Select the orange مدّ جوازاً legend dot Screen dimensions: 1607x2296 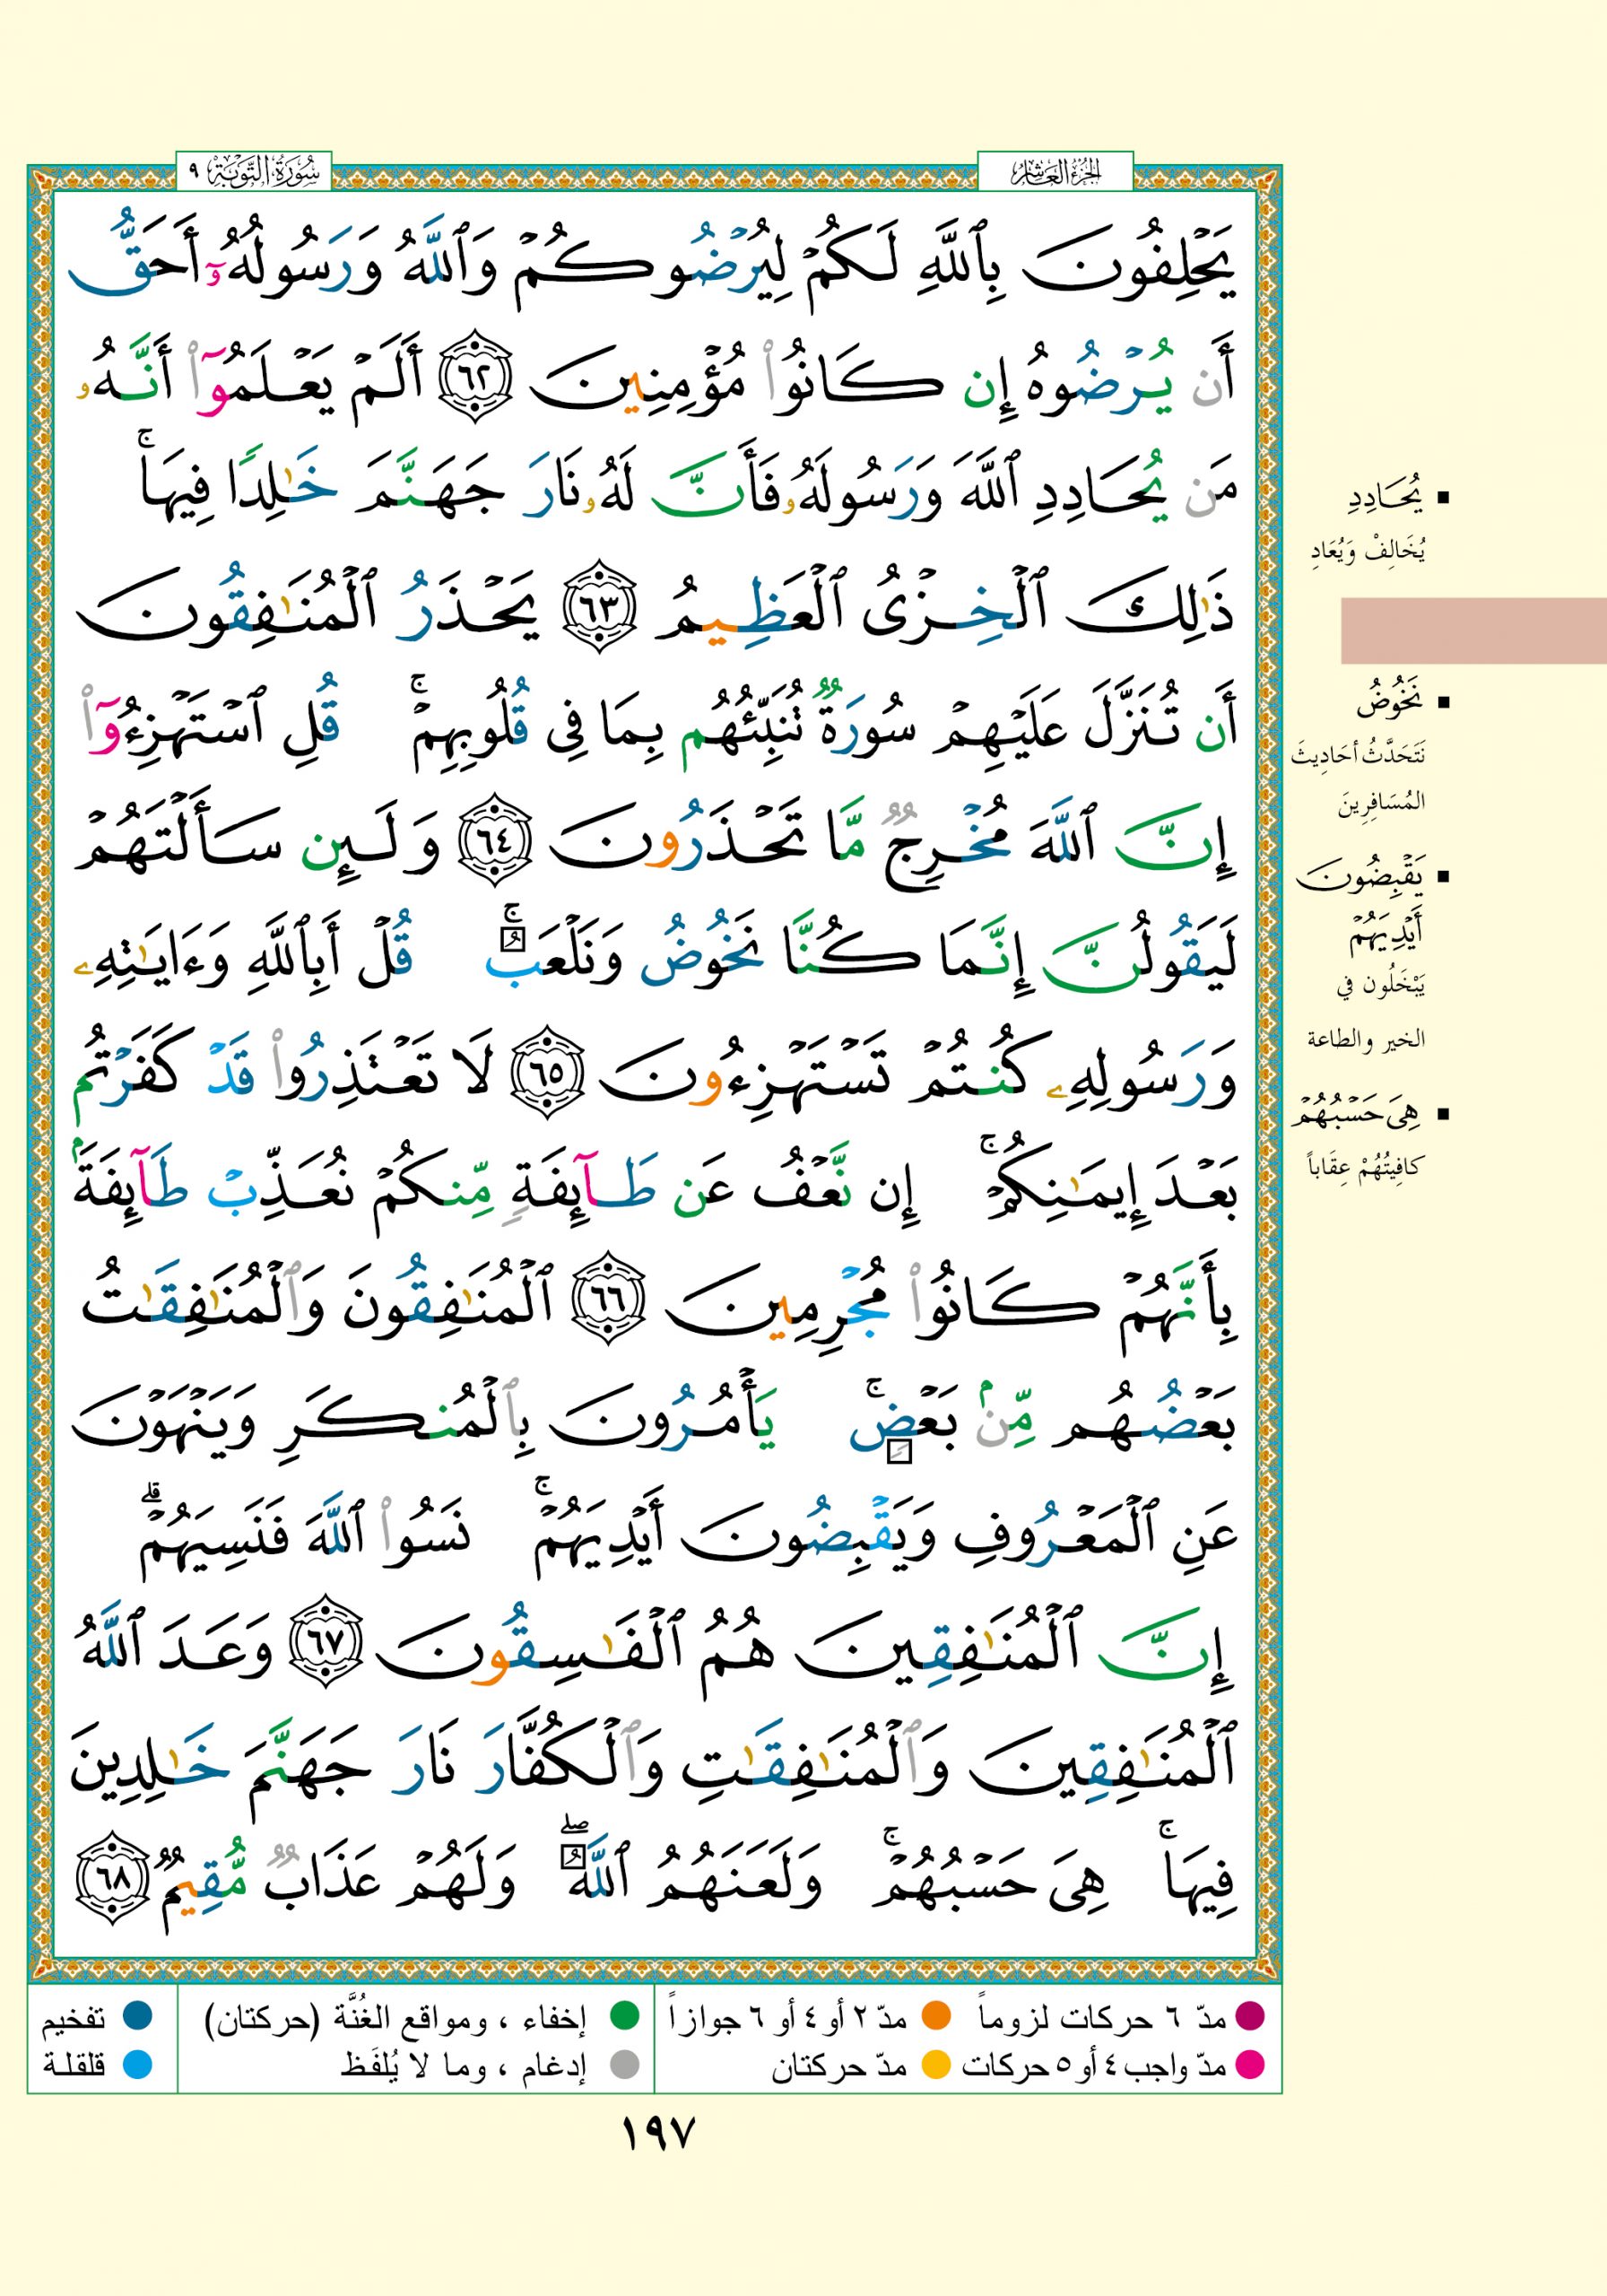click(936, 2015)
